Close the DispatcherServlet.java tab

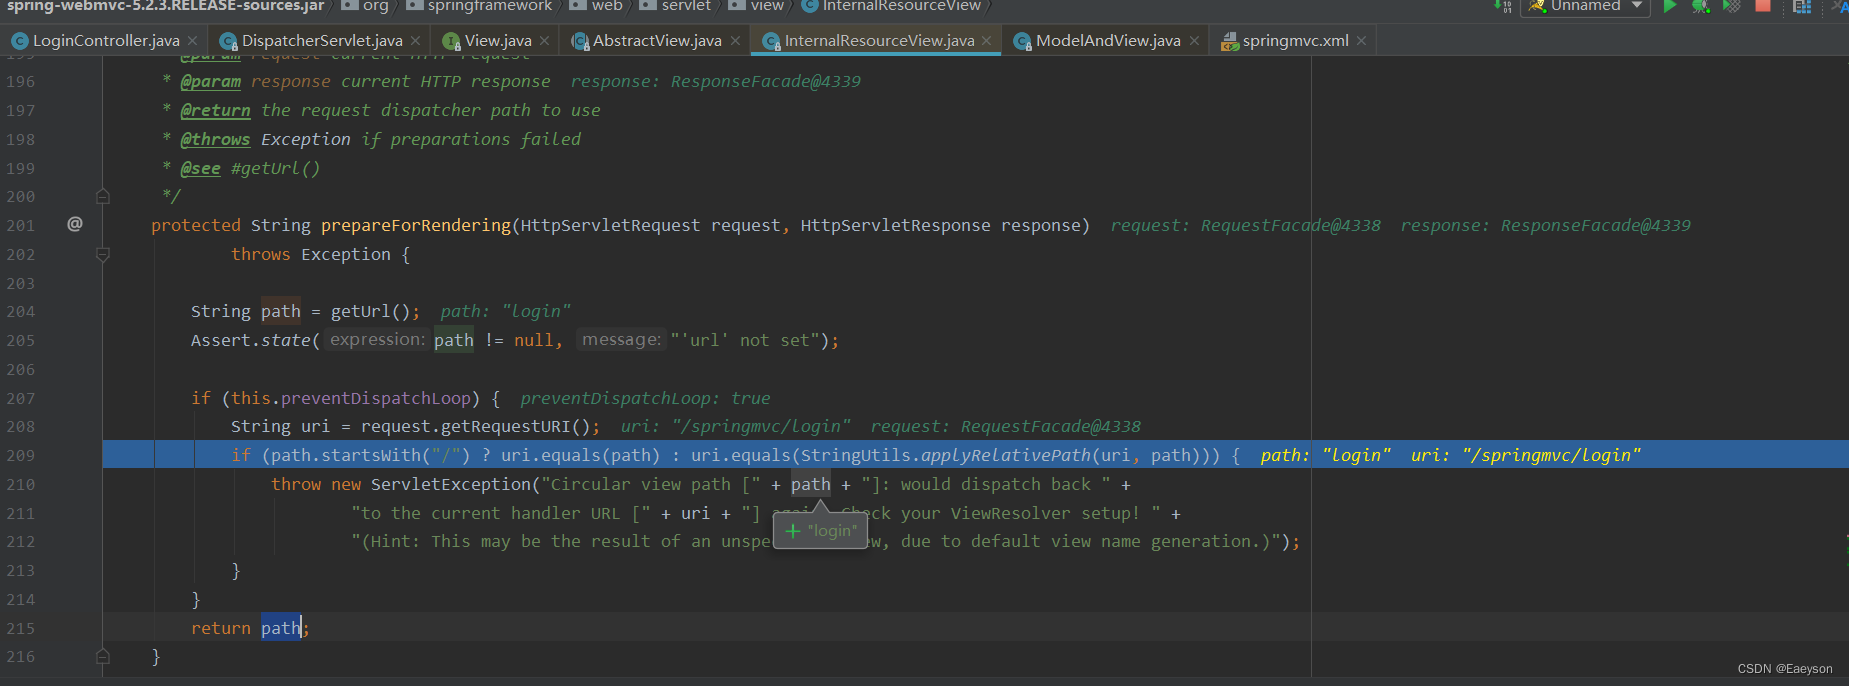point(417,41)
